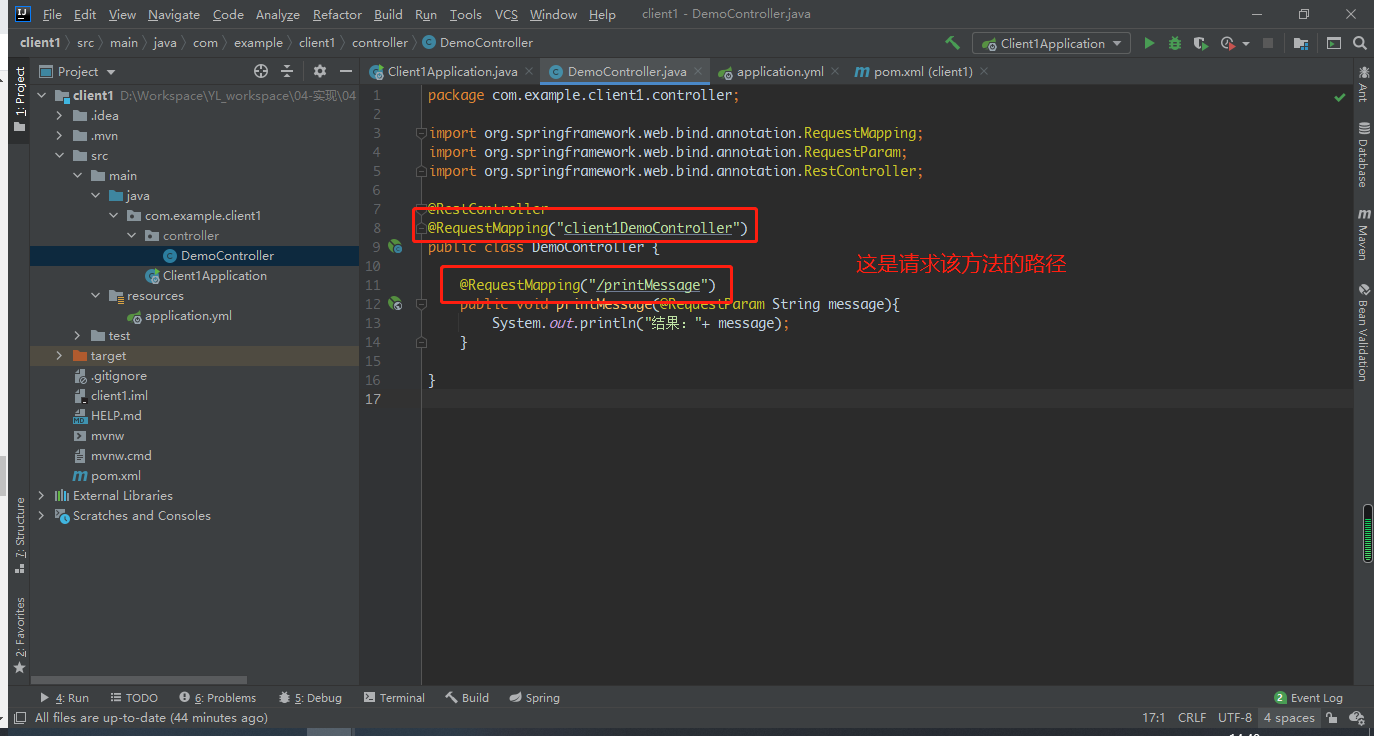This screenshot has height=736, width=1374.
Task: Expand the target folder
Action: pyautogui.click(x=60, y=355)
